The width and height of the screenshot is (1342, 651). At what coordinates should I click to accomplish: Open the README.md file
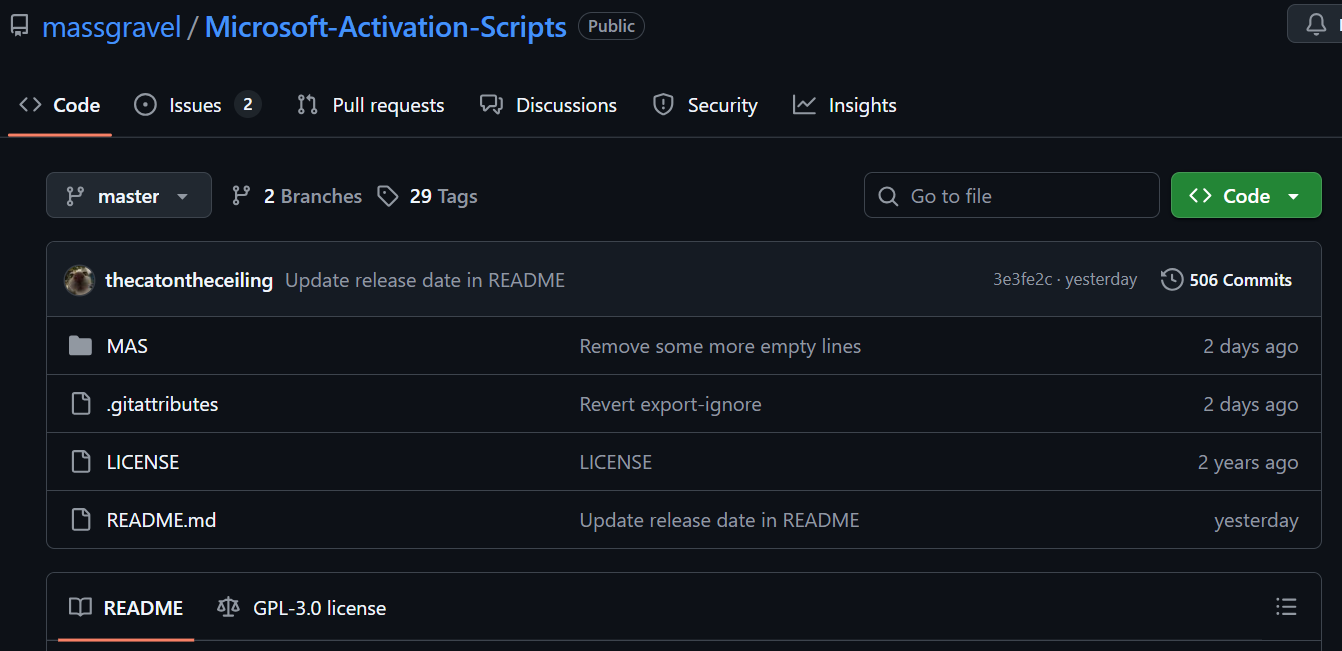(x=161, y=520)
